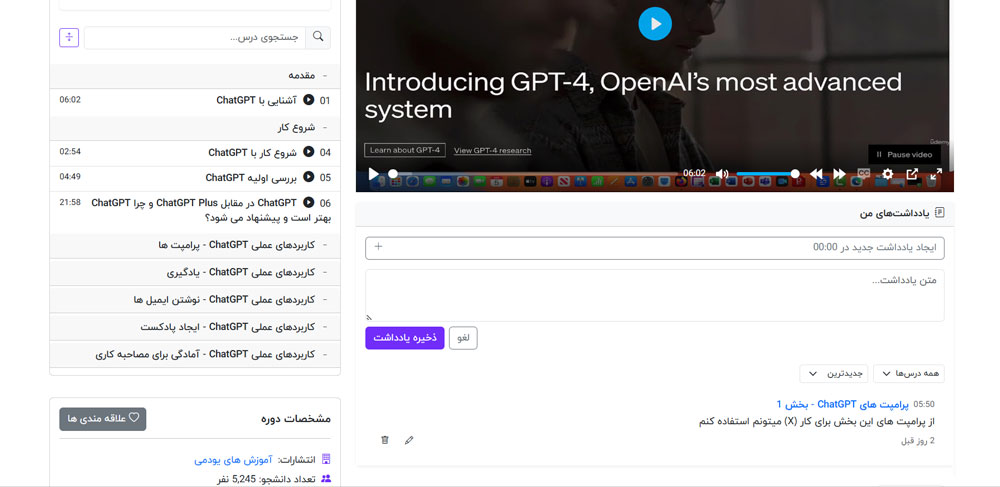Click the pop-out external window icon on the video

pos(912,173)
